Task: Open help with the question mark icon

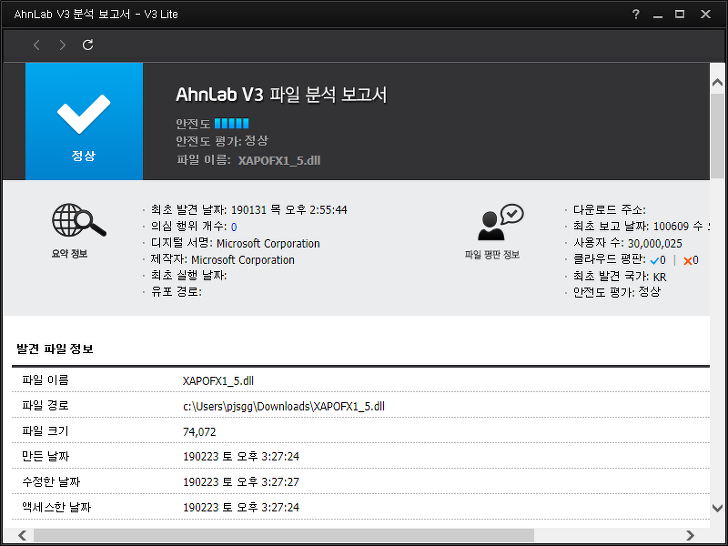Action: pos(636,14)
